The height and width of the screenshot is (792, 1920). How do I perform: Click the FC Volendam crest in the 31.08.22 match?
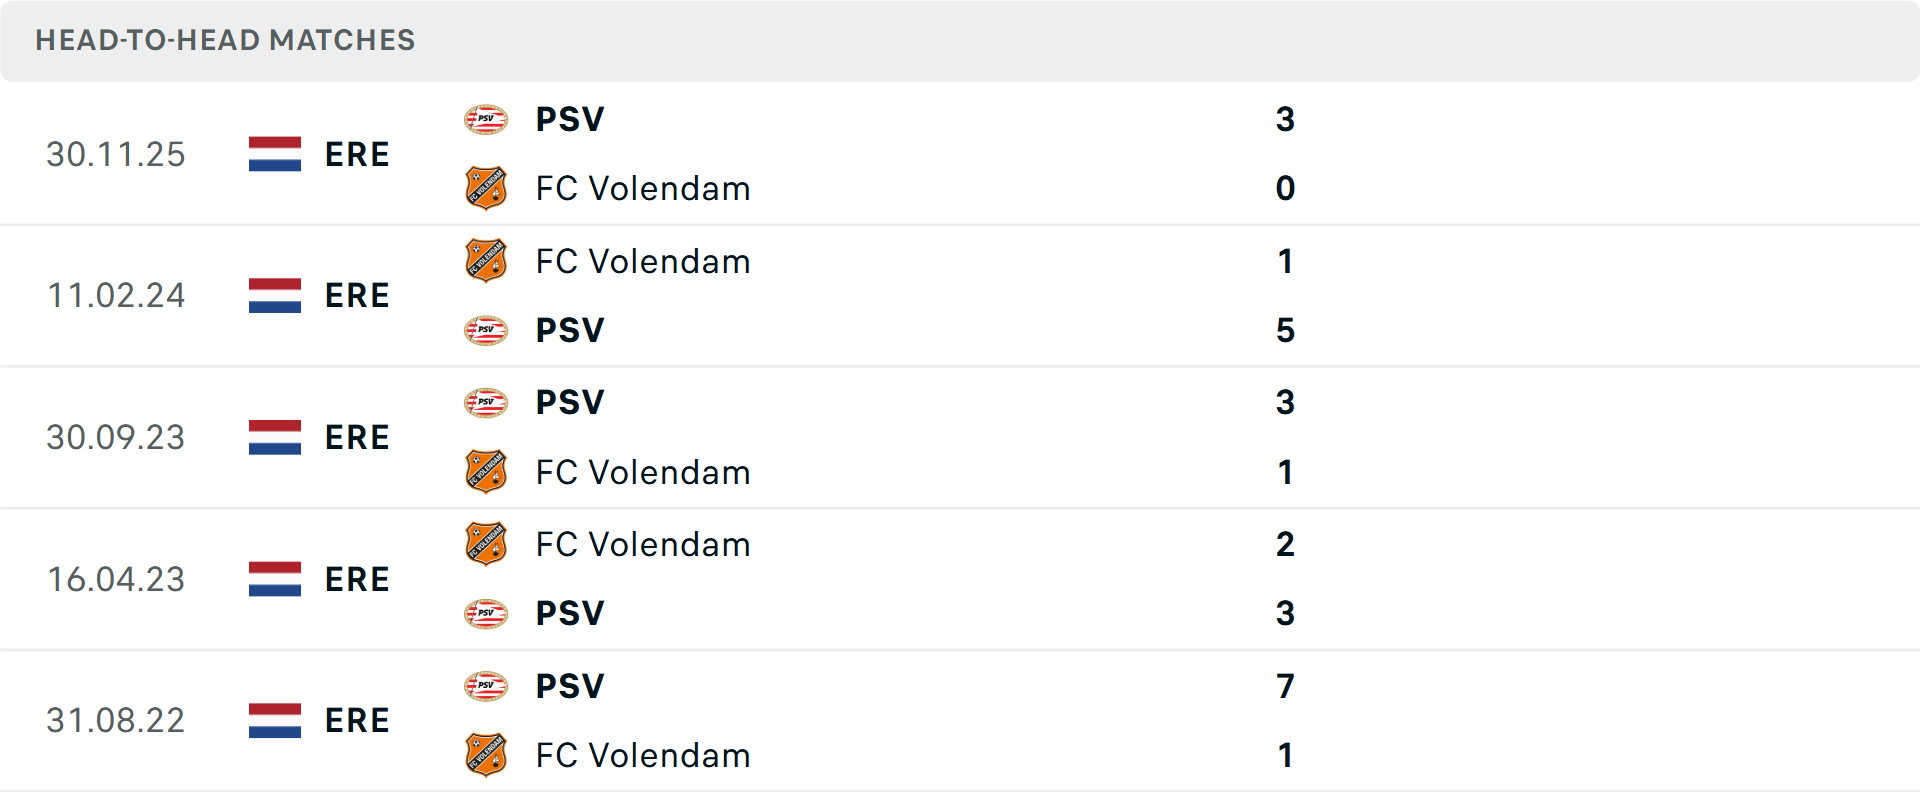(x=486, y=755)
